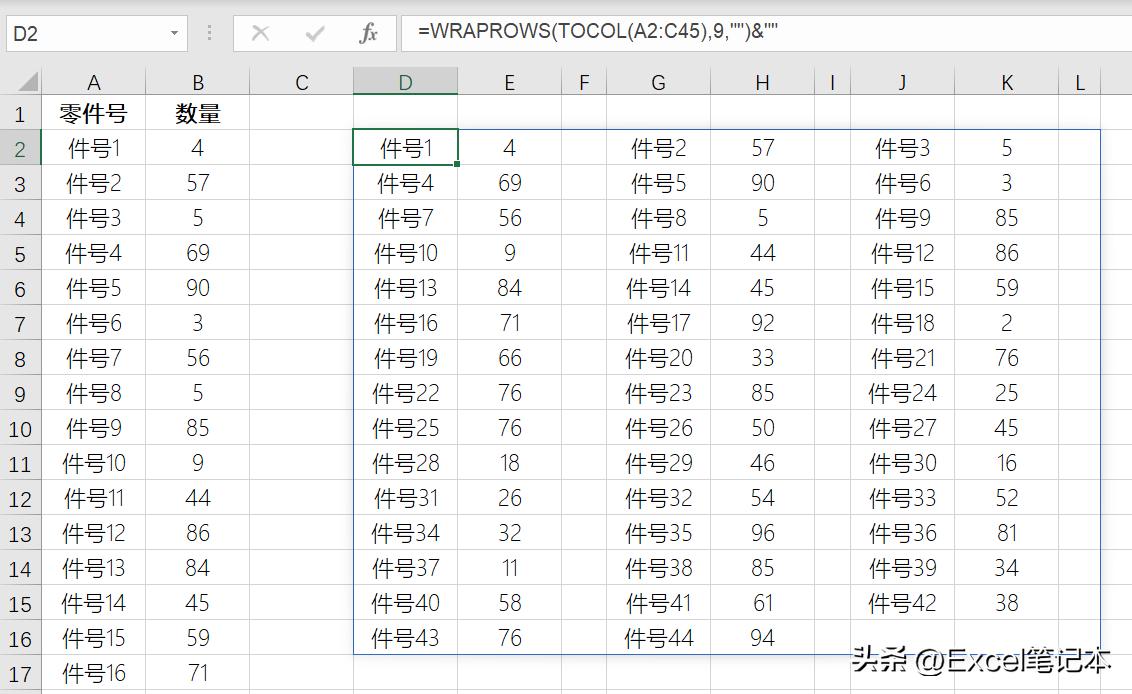Select column A header
This screenshot has width=1132, height=694.
click(94, 81)
